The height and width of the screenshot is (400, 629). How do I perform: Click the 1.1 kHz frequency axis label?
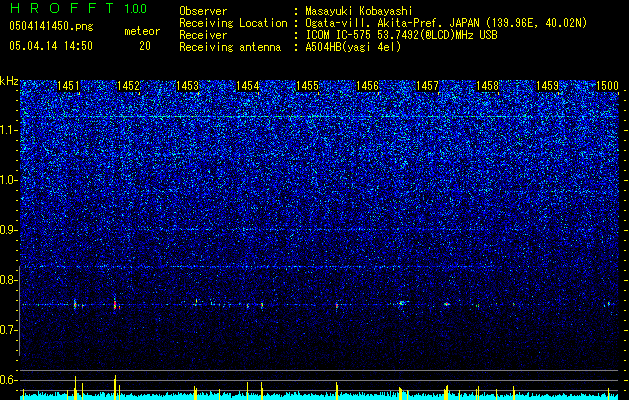[x=9, y=130]
